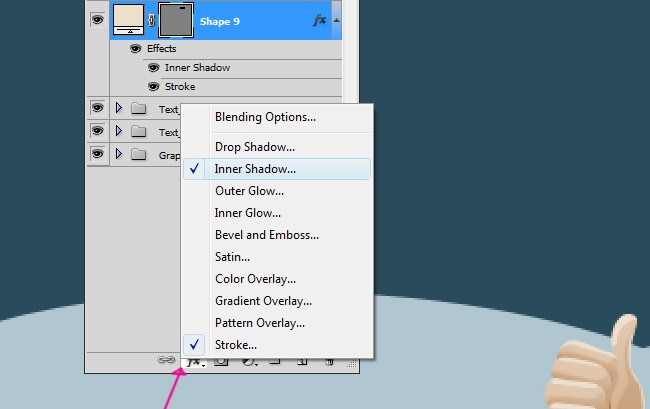Image resolution: width=650 pixels, height=409 pixels.
Task: Click the fx indicator on Shape 9 layer
Action: [319, 20]
